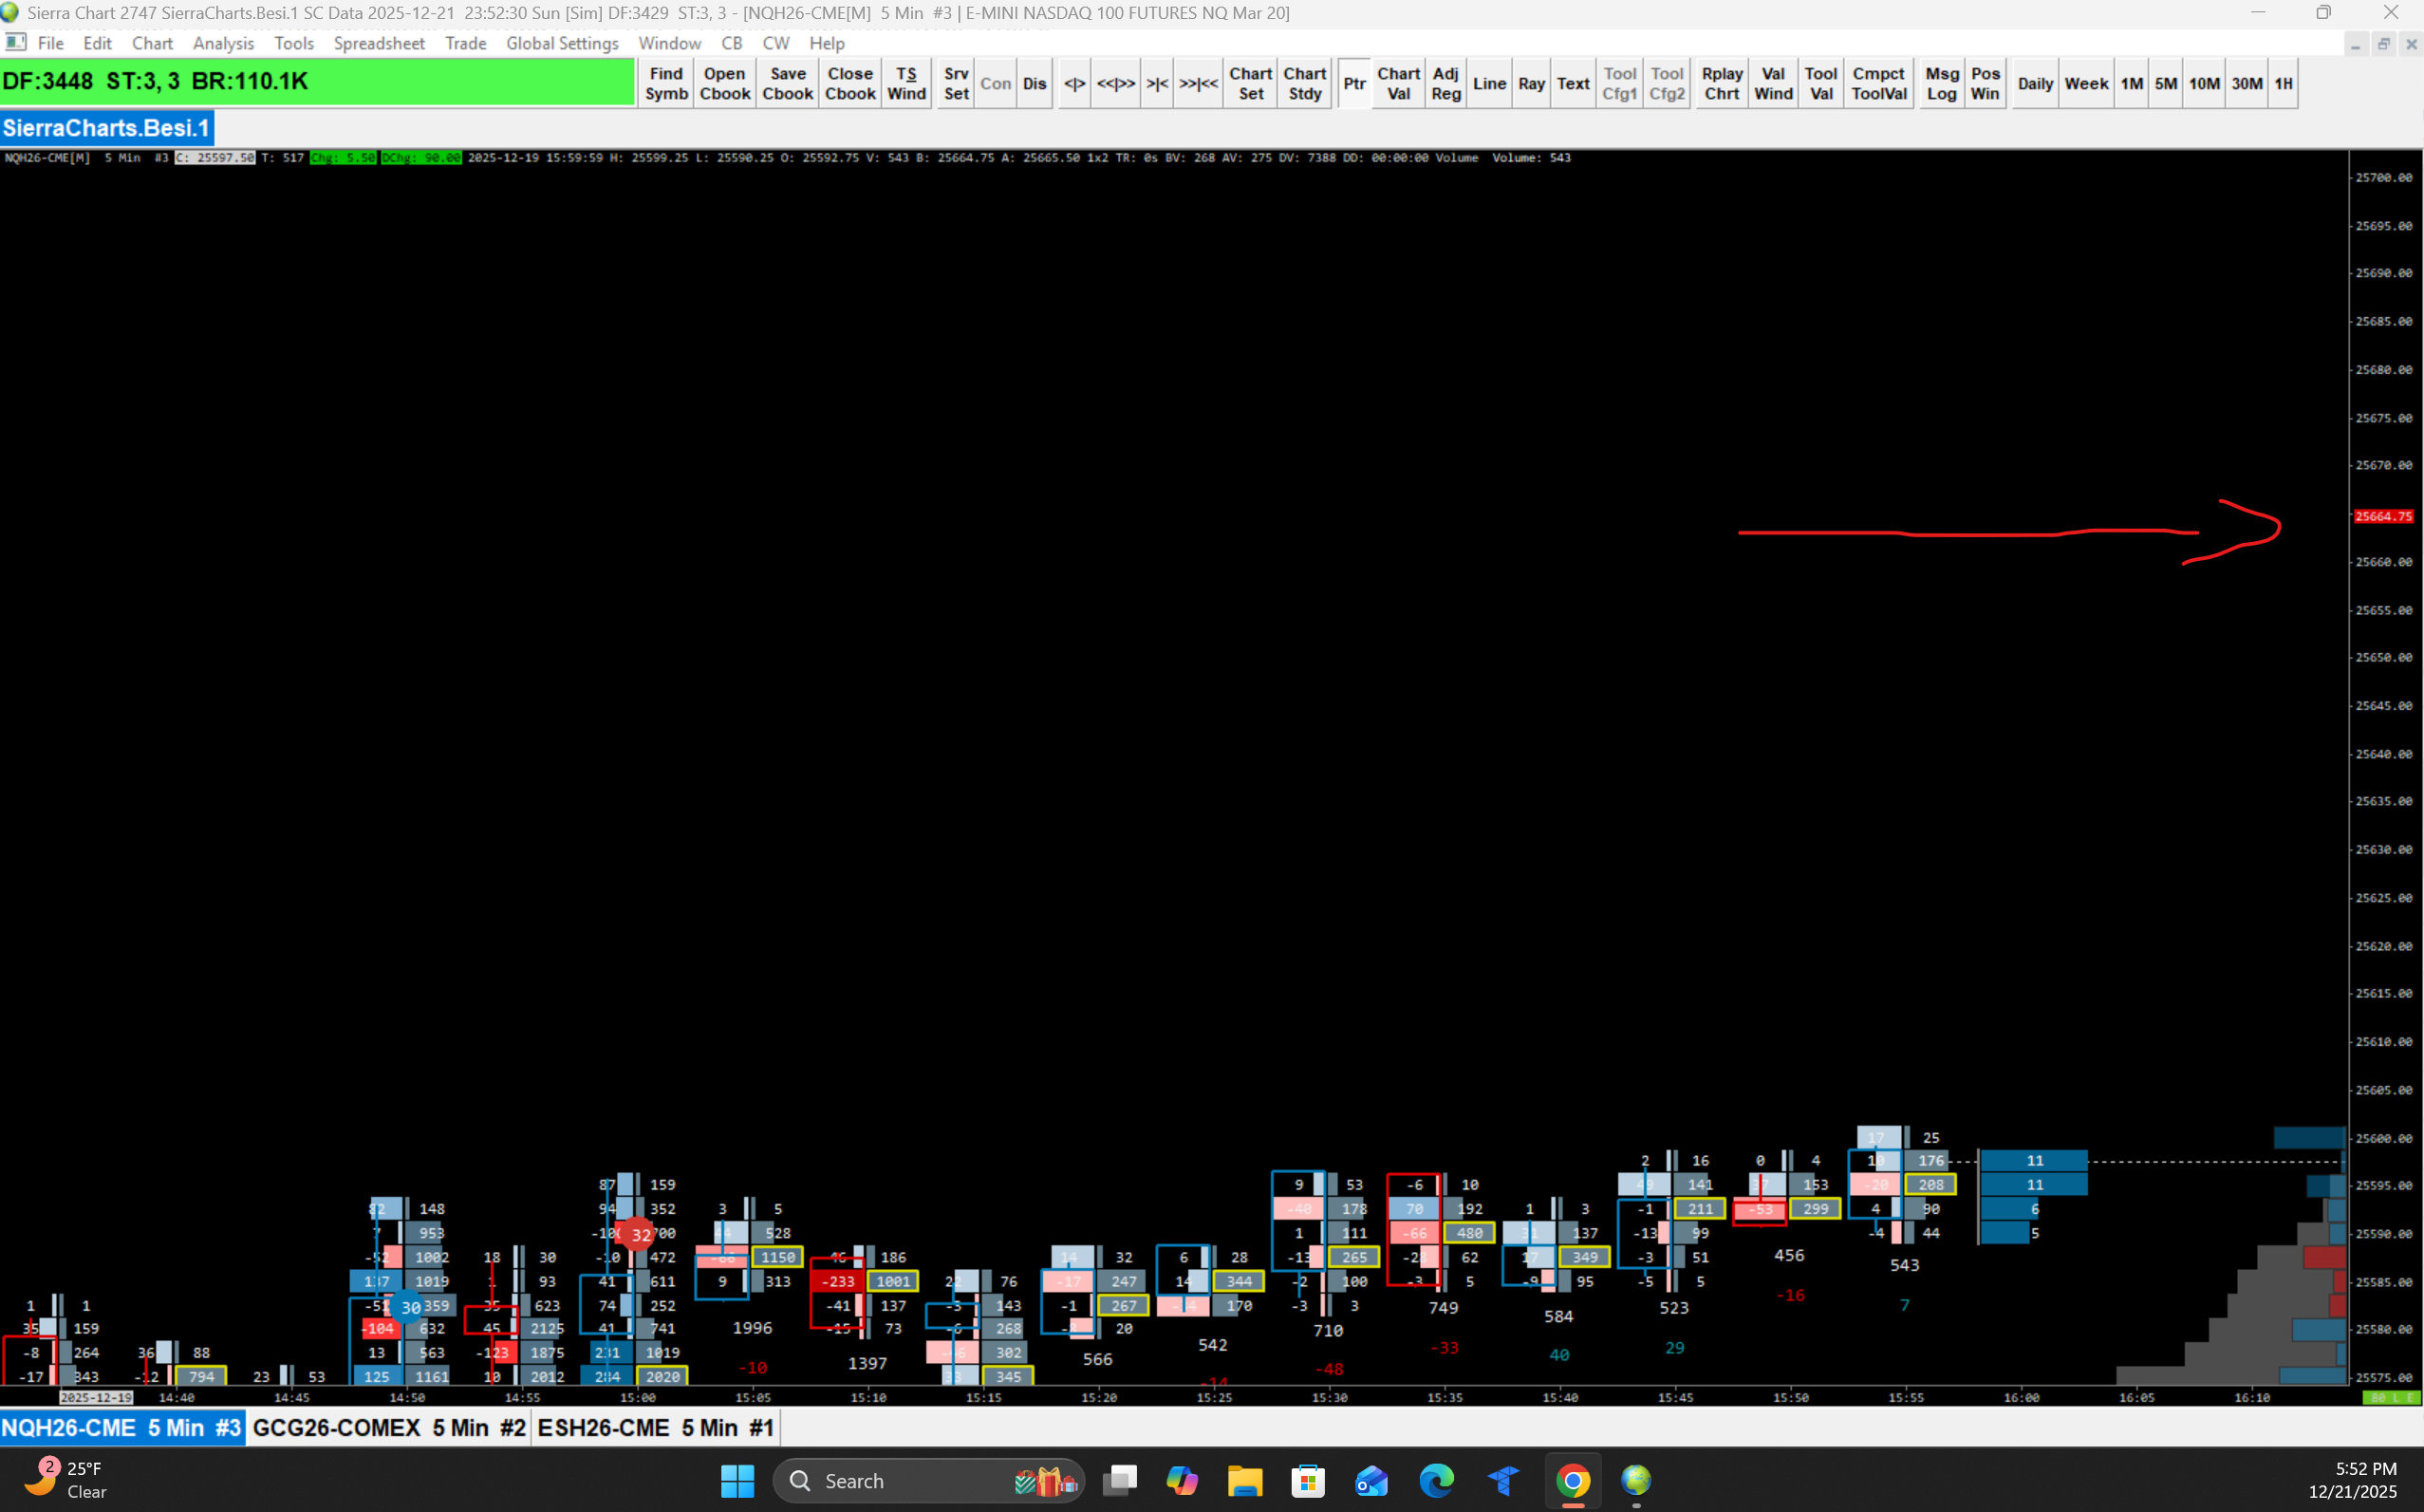The image size is (2424, 1512).
Task: Toggle the Ptr pointer tool
Action: (1354, 84)
